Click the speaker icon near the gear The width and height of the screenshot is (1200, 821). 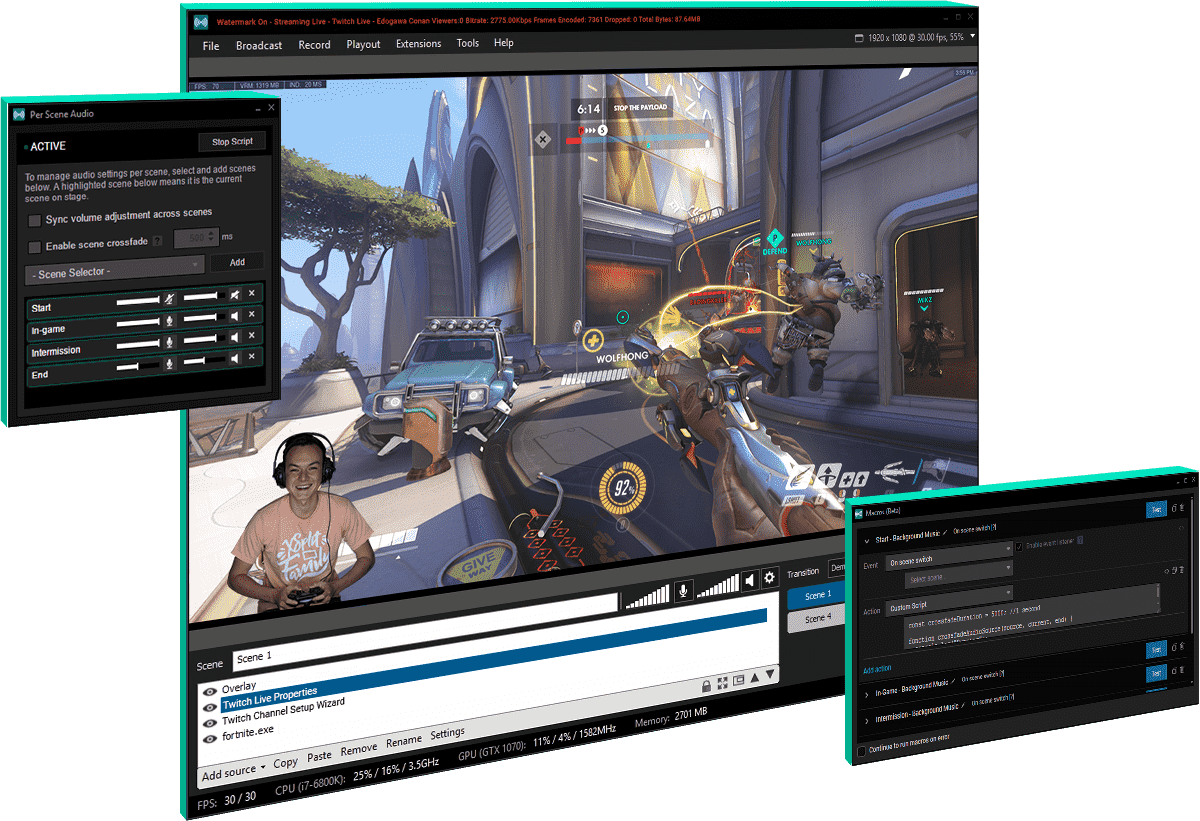click(x=749, y=578)
